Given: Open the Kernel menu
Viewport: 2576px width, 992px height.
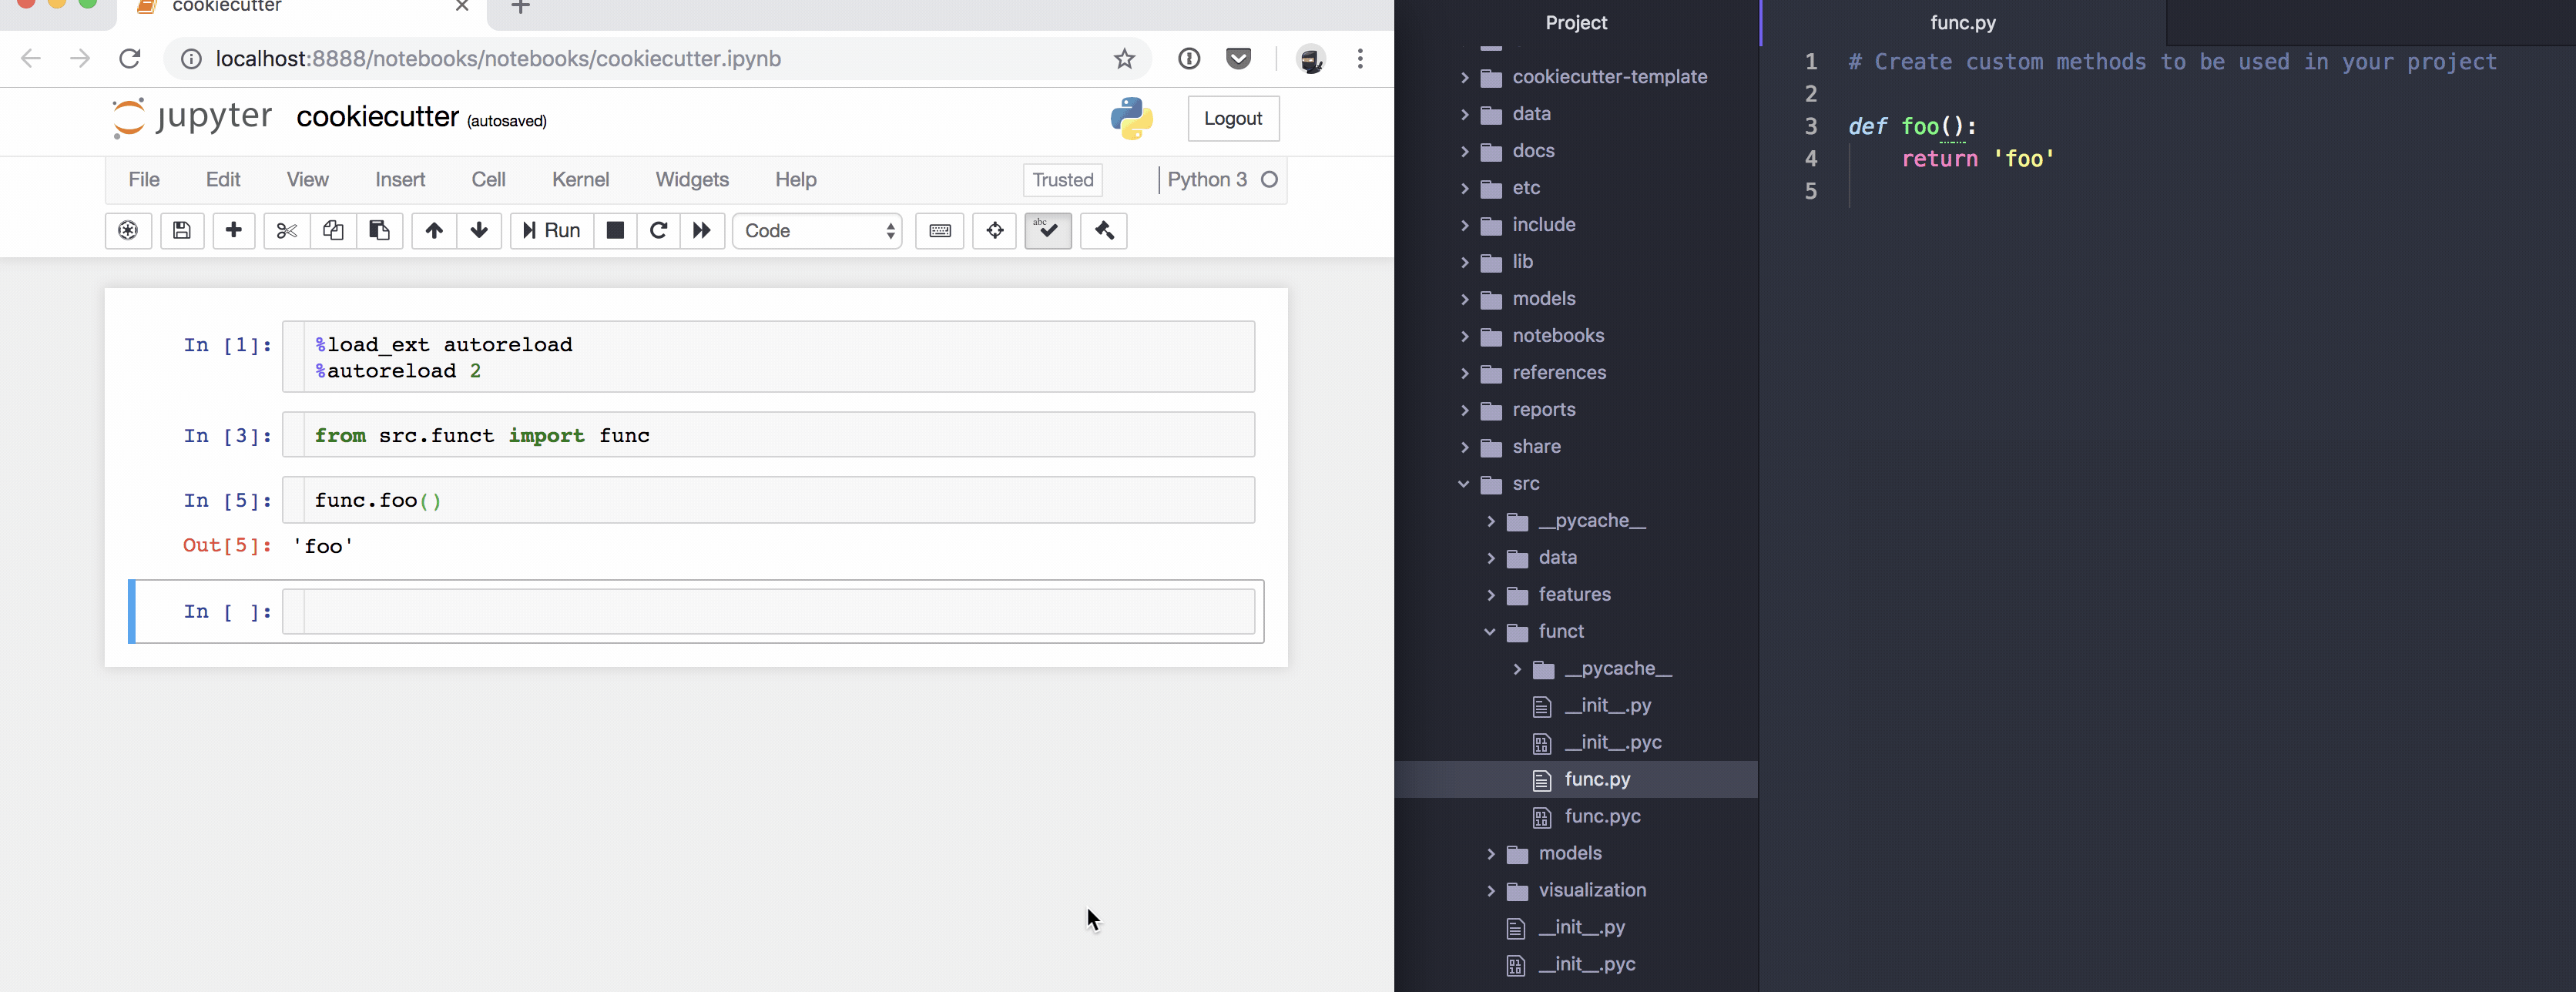Looking at the screenshot, I should (x=580, y=180).
